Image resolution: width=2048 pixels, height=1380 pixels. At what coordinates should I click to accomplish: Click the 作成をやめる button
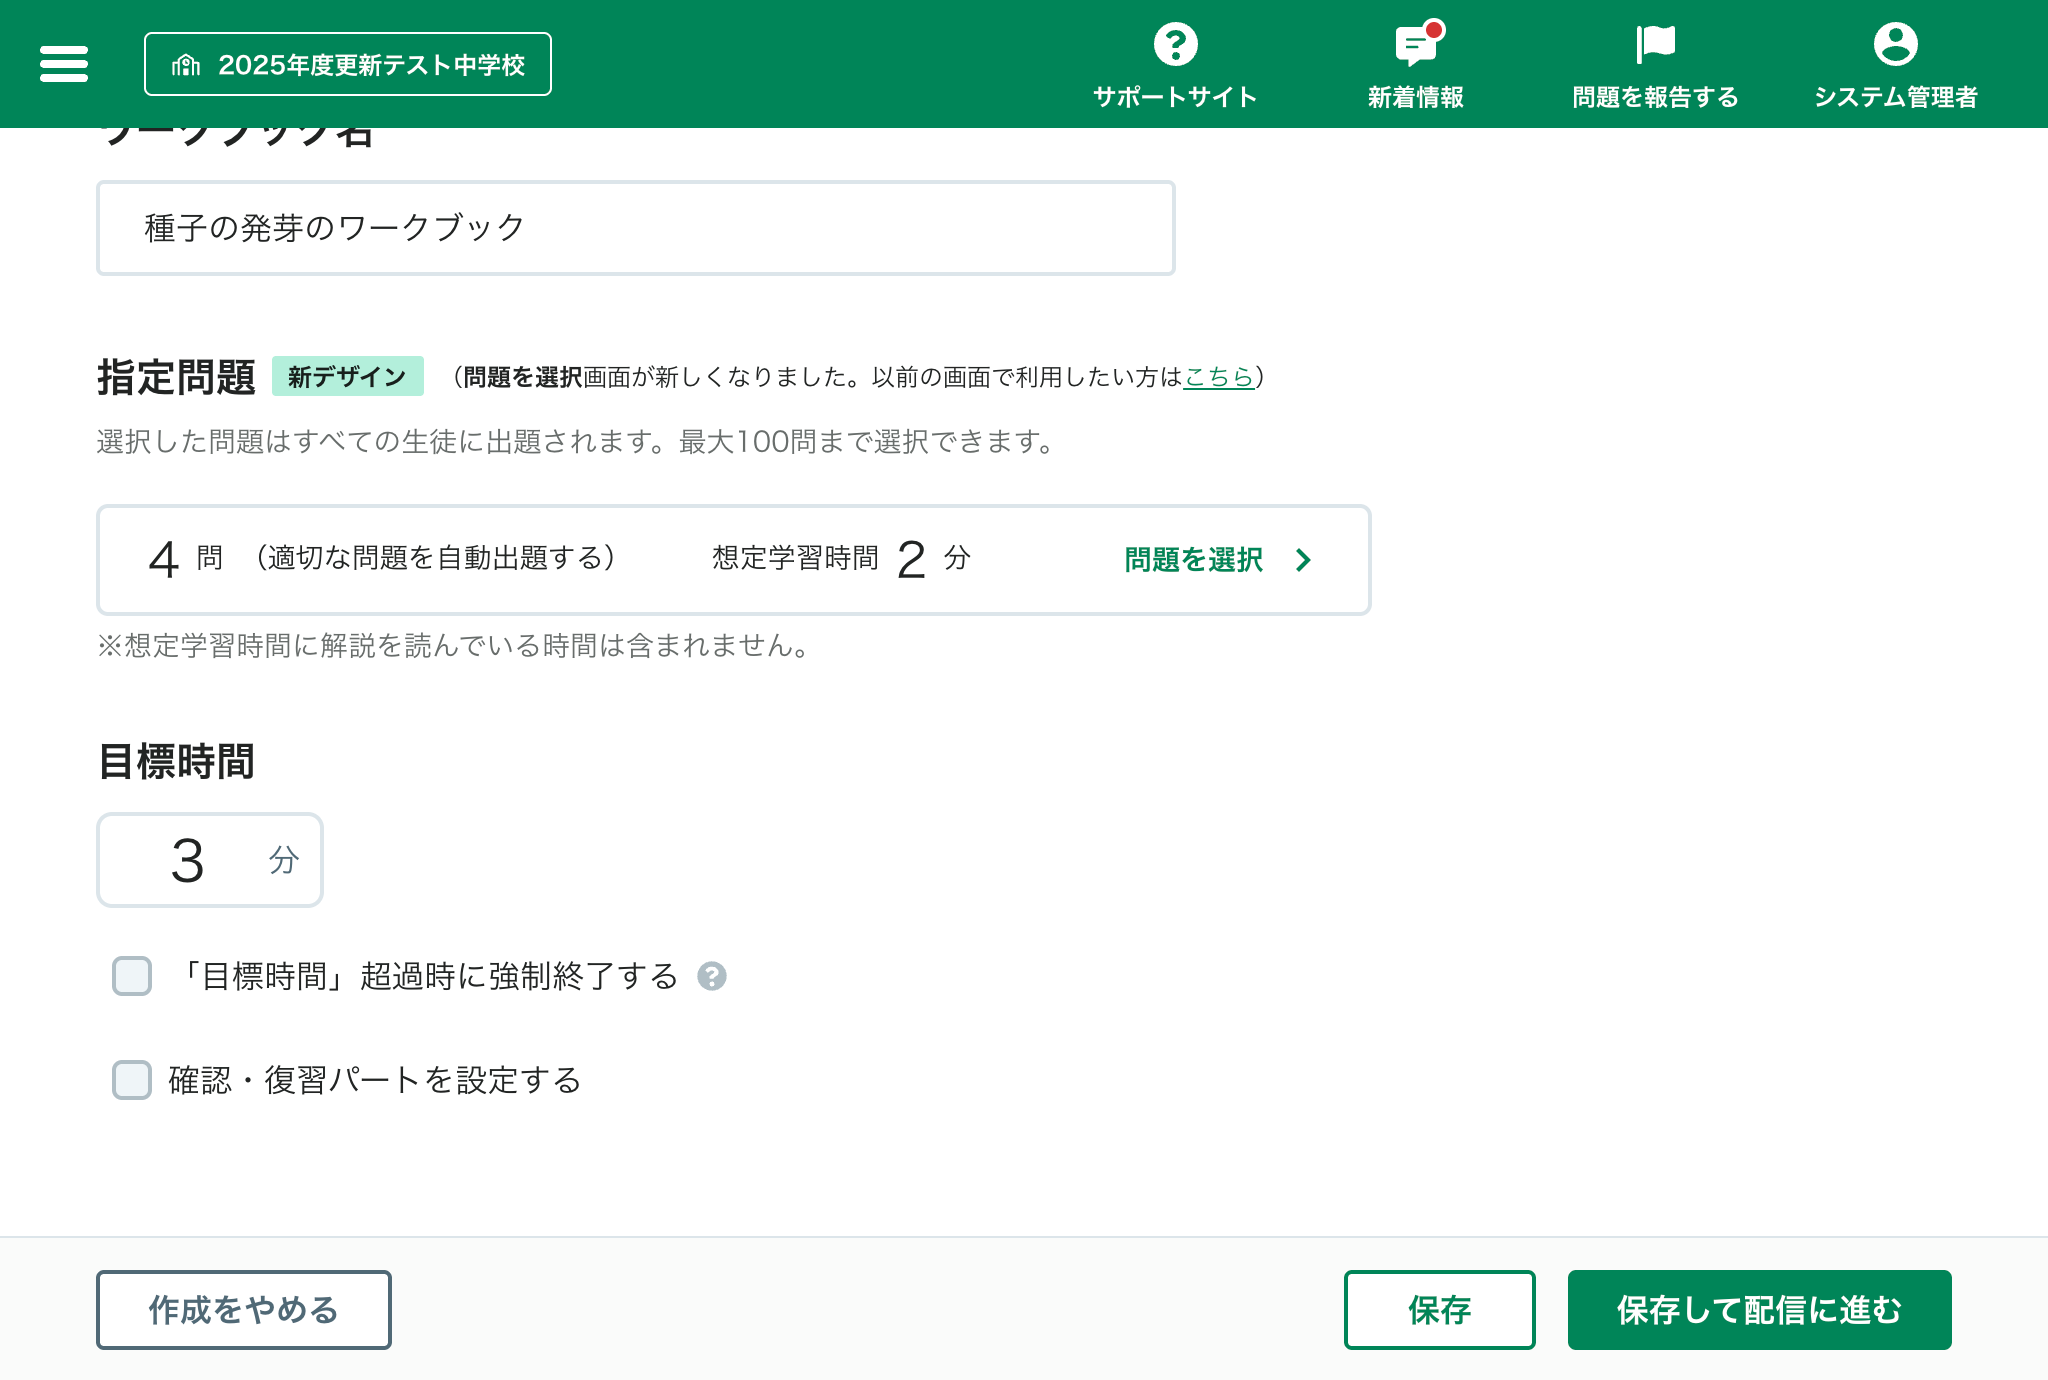pyautogui.click(x=244, y=1310)
